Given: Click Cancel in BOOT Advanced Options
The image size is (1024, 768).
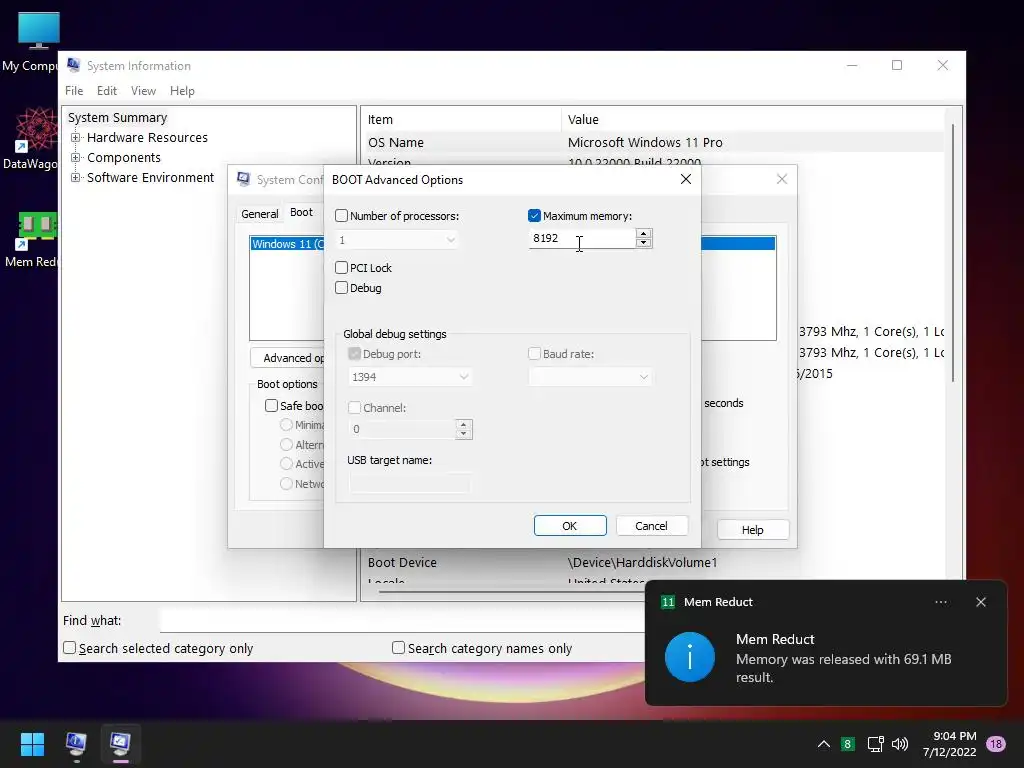Looking at the screenshot, I should tap(651, 526).
